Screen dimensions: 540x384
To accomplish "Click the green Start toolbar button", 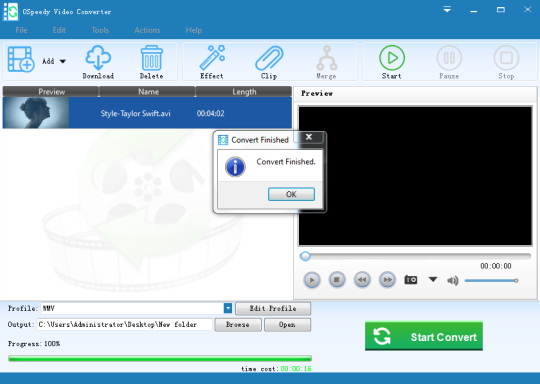I will pos(392,62).
